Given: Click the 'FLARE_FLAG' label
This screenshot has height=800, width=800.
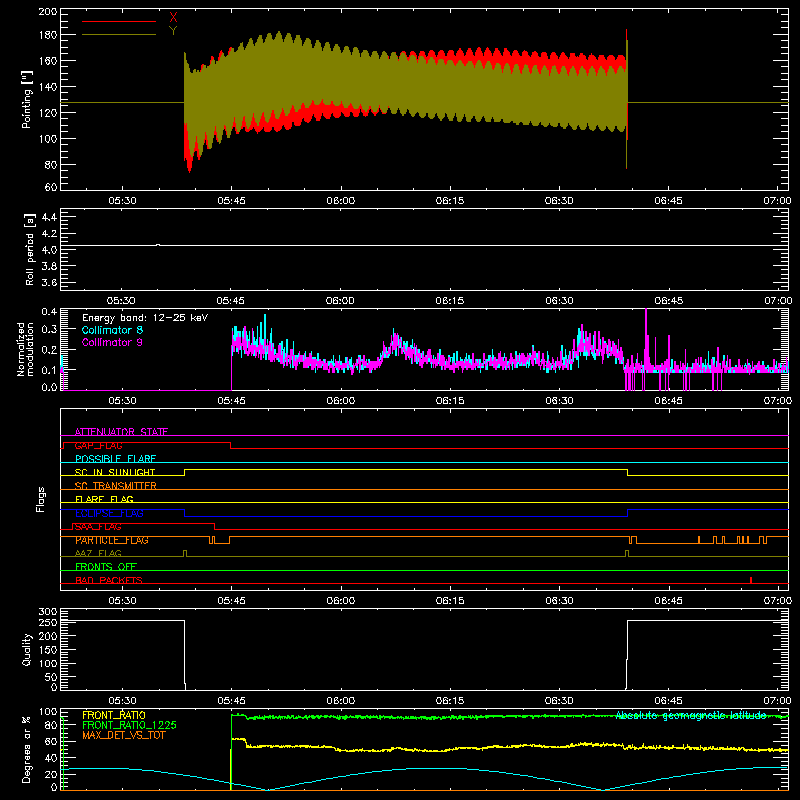Looking at the screenshot, I should coord(104,499).
